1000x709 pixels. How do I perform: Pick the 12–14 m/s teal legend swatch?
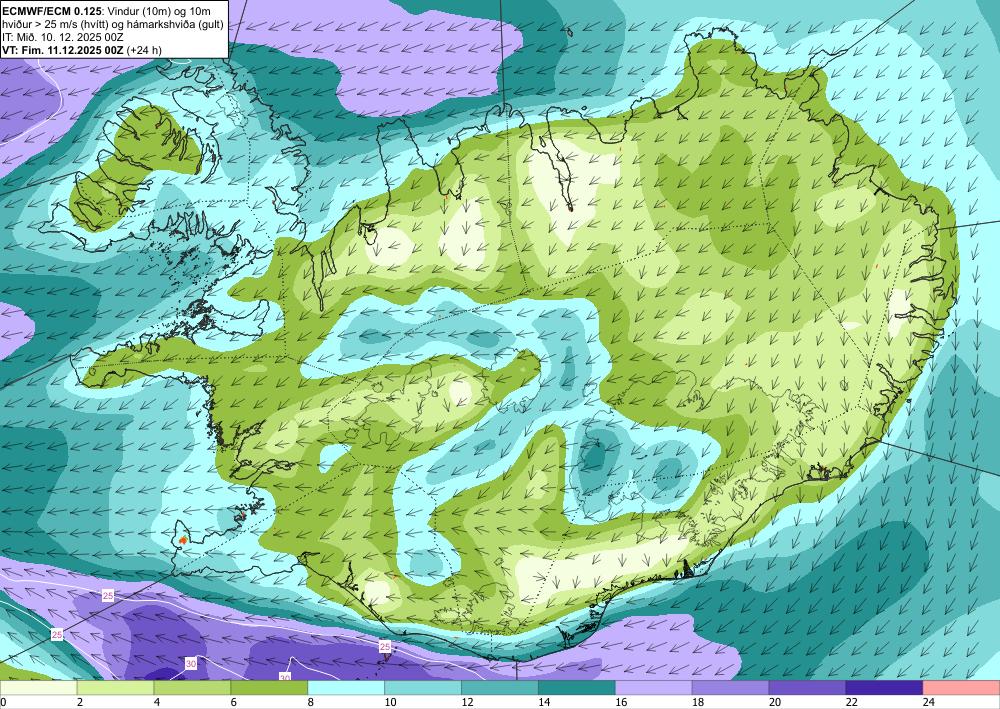click(x=500, y=688)
